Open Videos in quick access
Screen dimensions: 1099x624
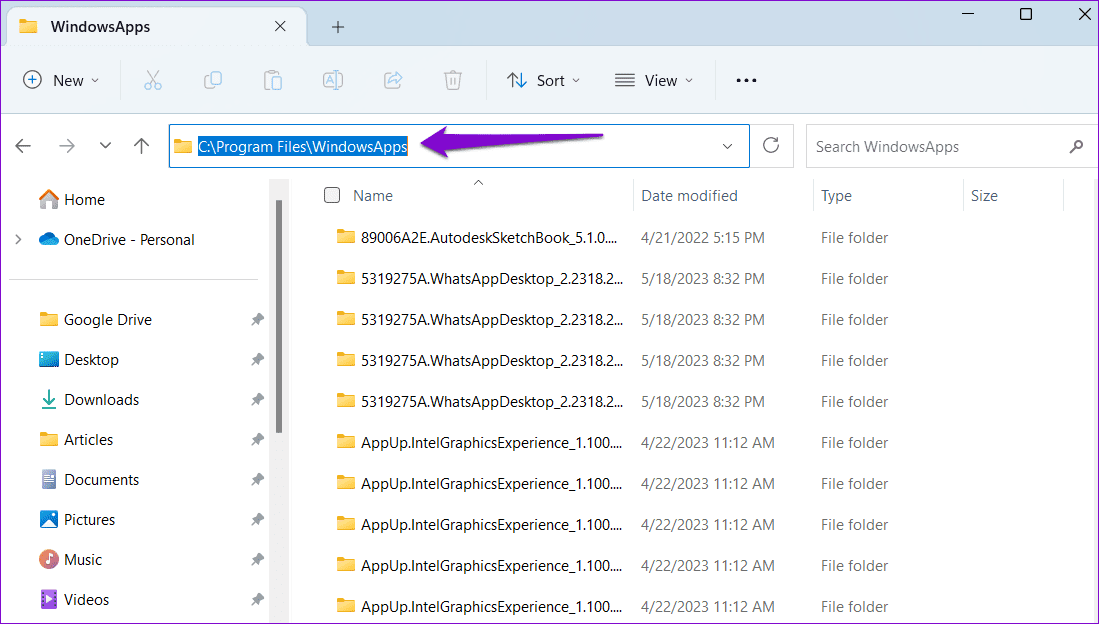[x=74, y=599]
